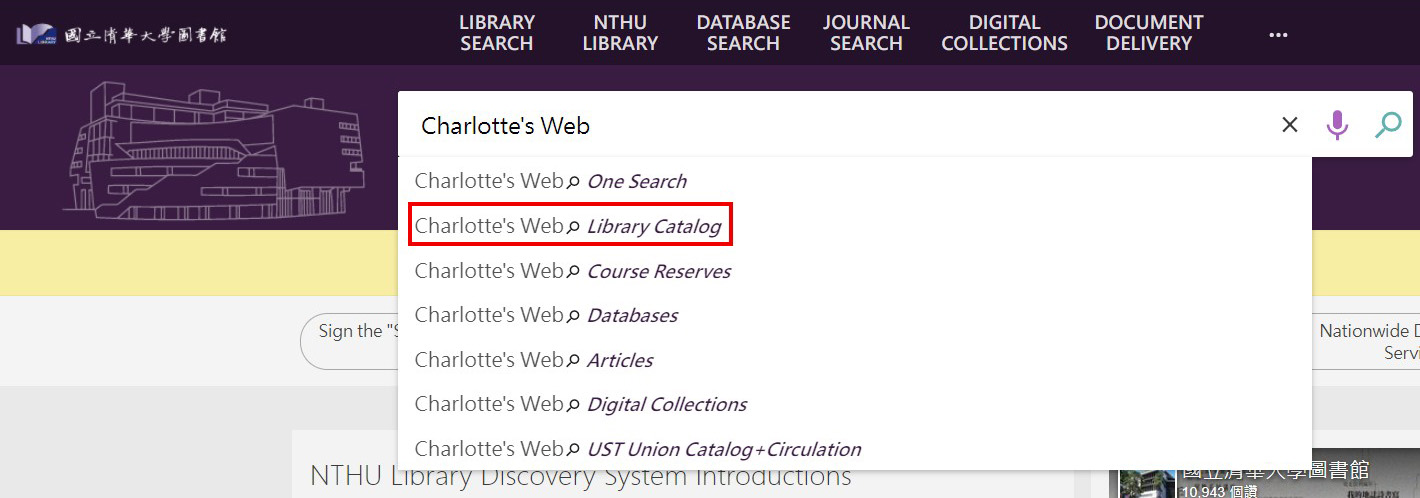
Task: Open Digital Collections menu item
Action: (x=1004, y=33)
